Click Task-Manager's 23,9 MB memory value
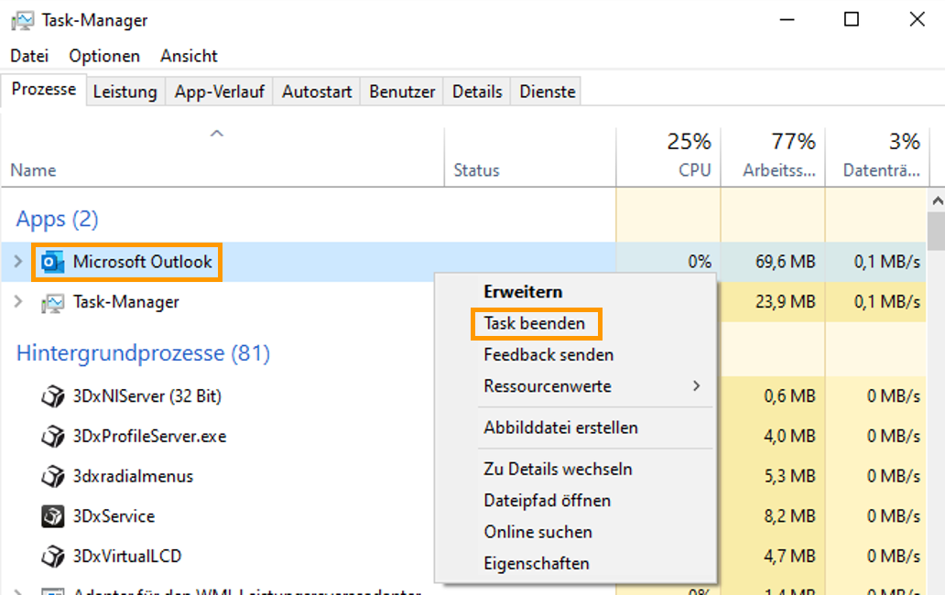This screenshot has height=595, width=945. click(785, 301)
